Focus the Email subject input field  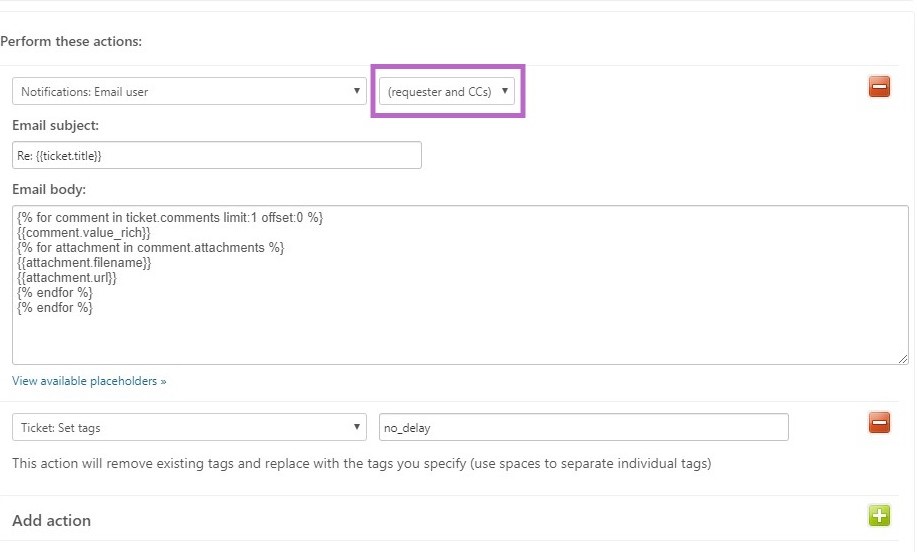tap(216, 156)
